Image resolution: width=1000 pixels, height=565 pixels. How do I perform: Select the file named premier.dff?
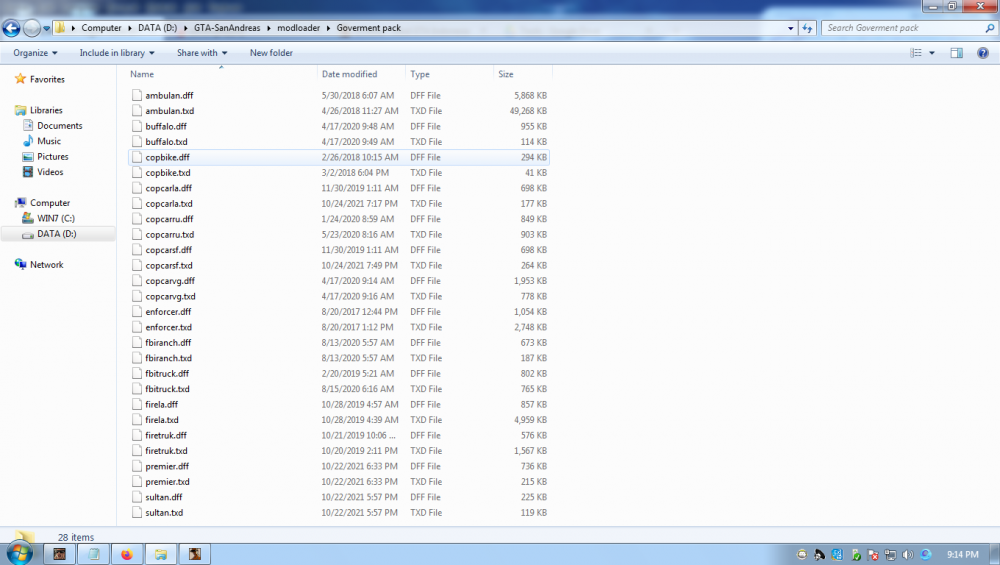tap(167, 466)
